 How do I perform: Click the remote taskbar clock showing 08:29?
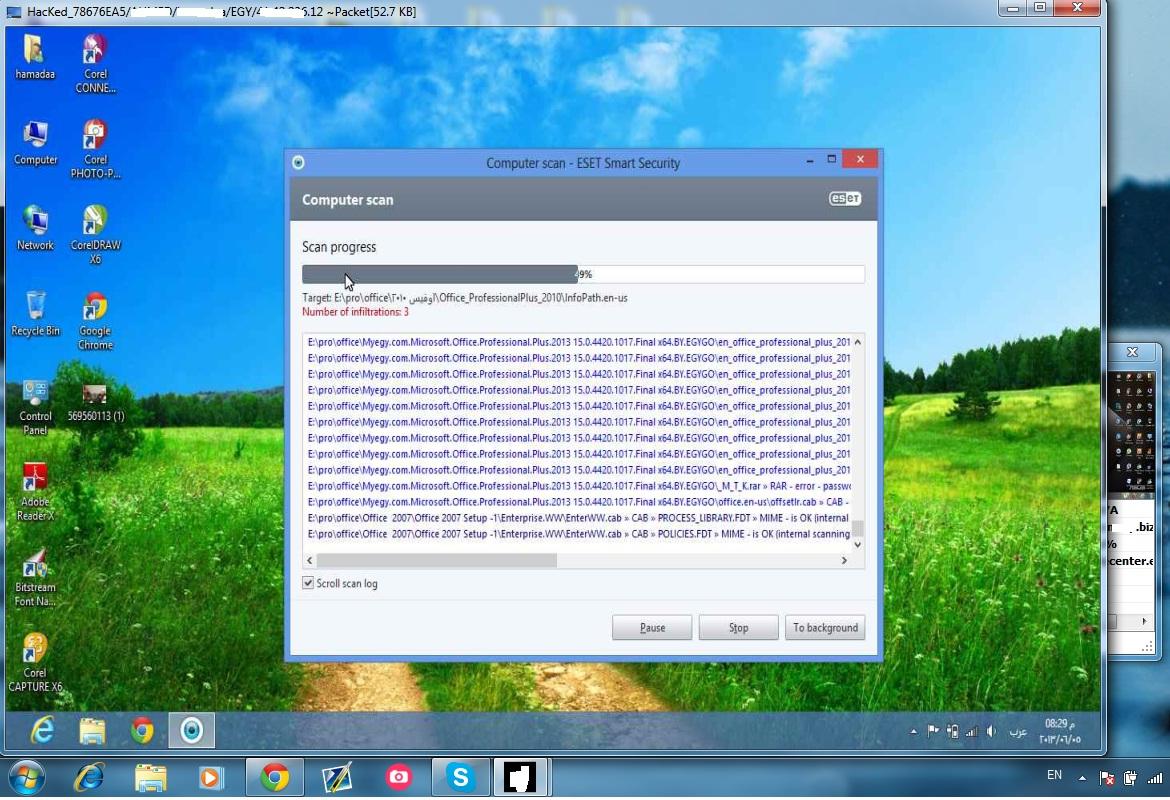(x=1060, y=731)
